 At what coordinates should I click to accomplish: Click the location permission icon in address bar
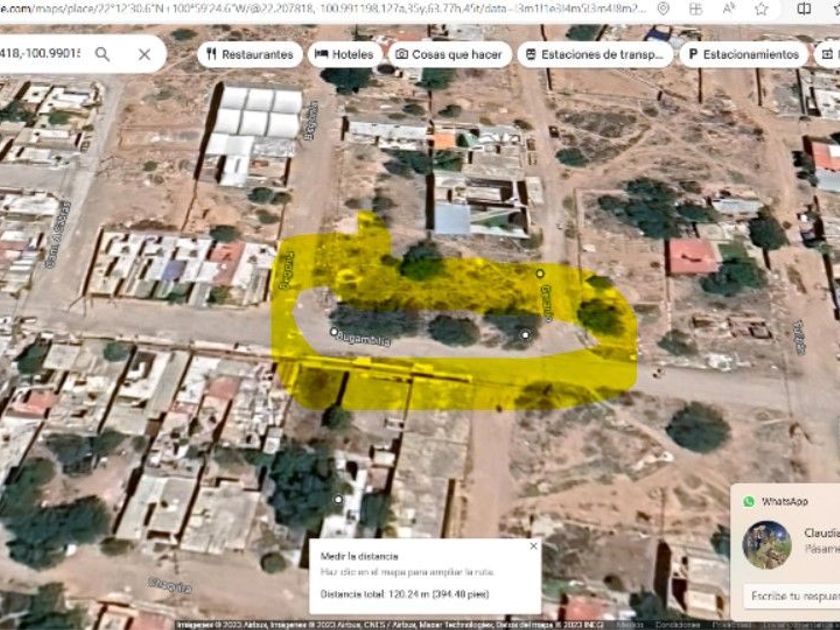[663, 9]
